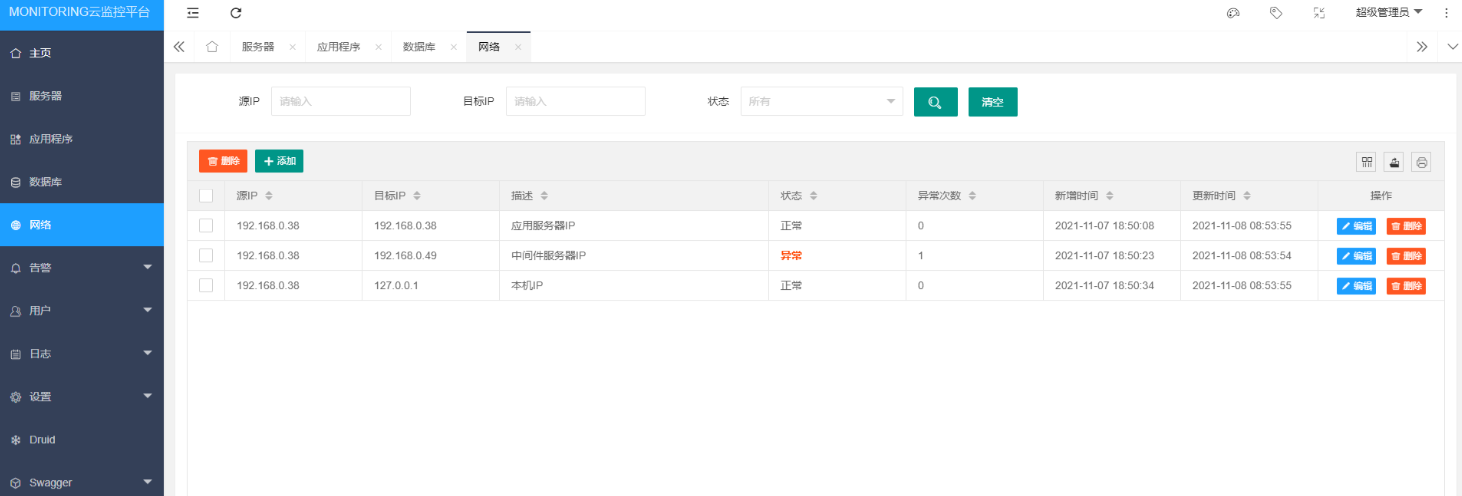The width and height of the screenshot is (1462, 496).
Task: Switch to the 服务器 tab
Action: click(x=258, y=47)
